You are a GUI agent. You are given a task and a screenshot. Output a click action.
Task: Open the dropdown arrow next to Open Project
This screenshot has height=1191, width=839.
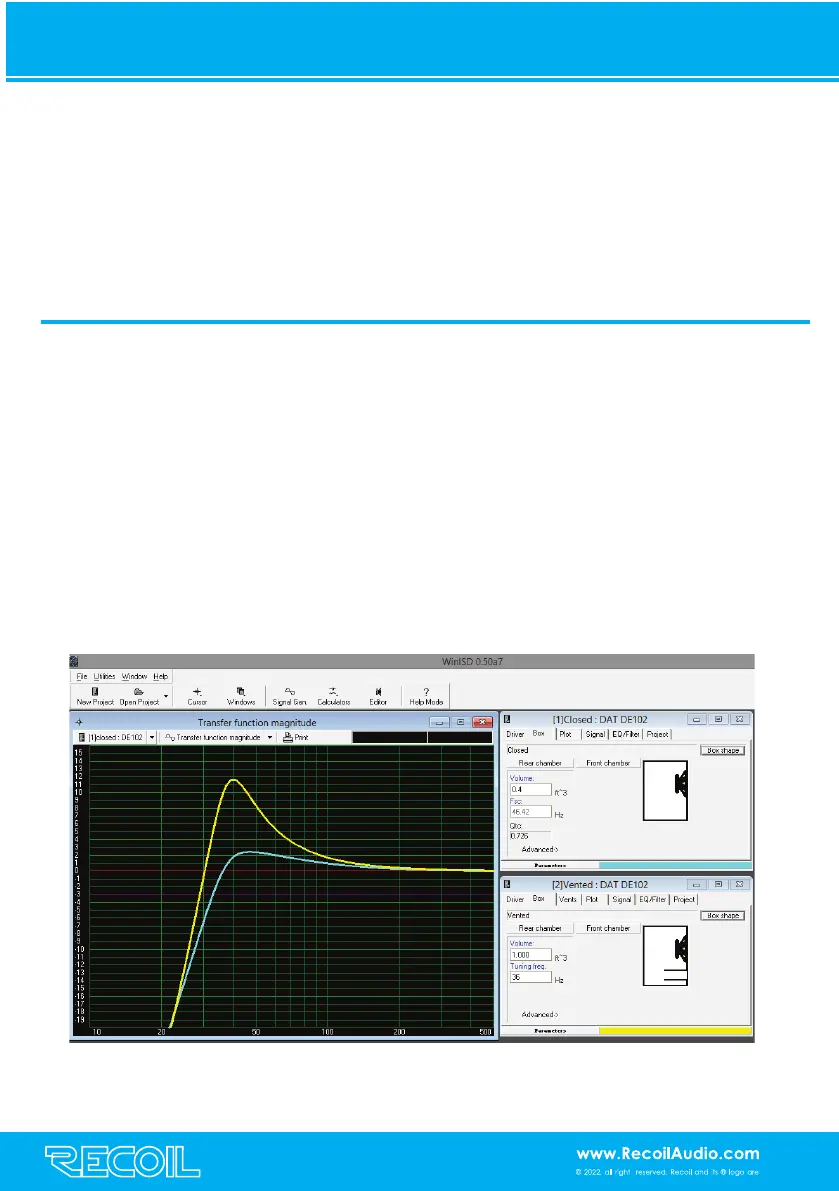[x=166, y=696]
